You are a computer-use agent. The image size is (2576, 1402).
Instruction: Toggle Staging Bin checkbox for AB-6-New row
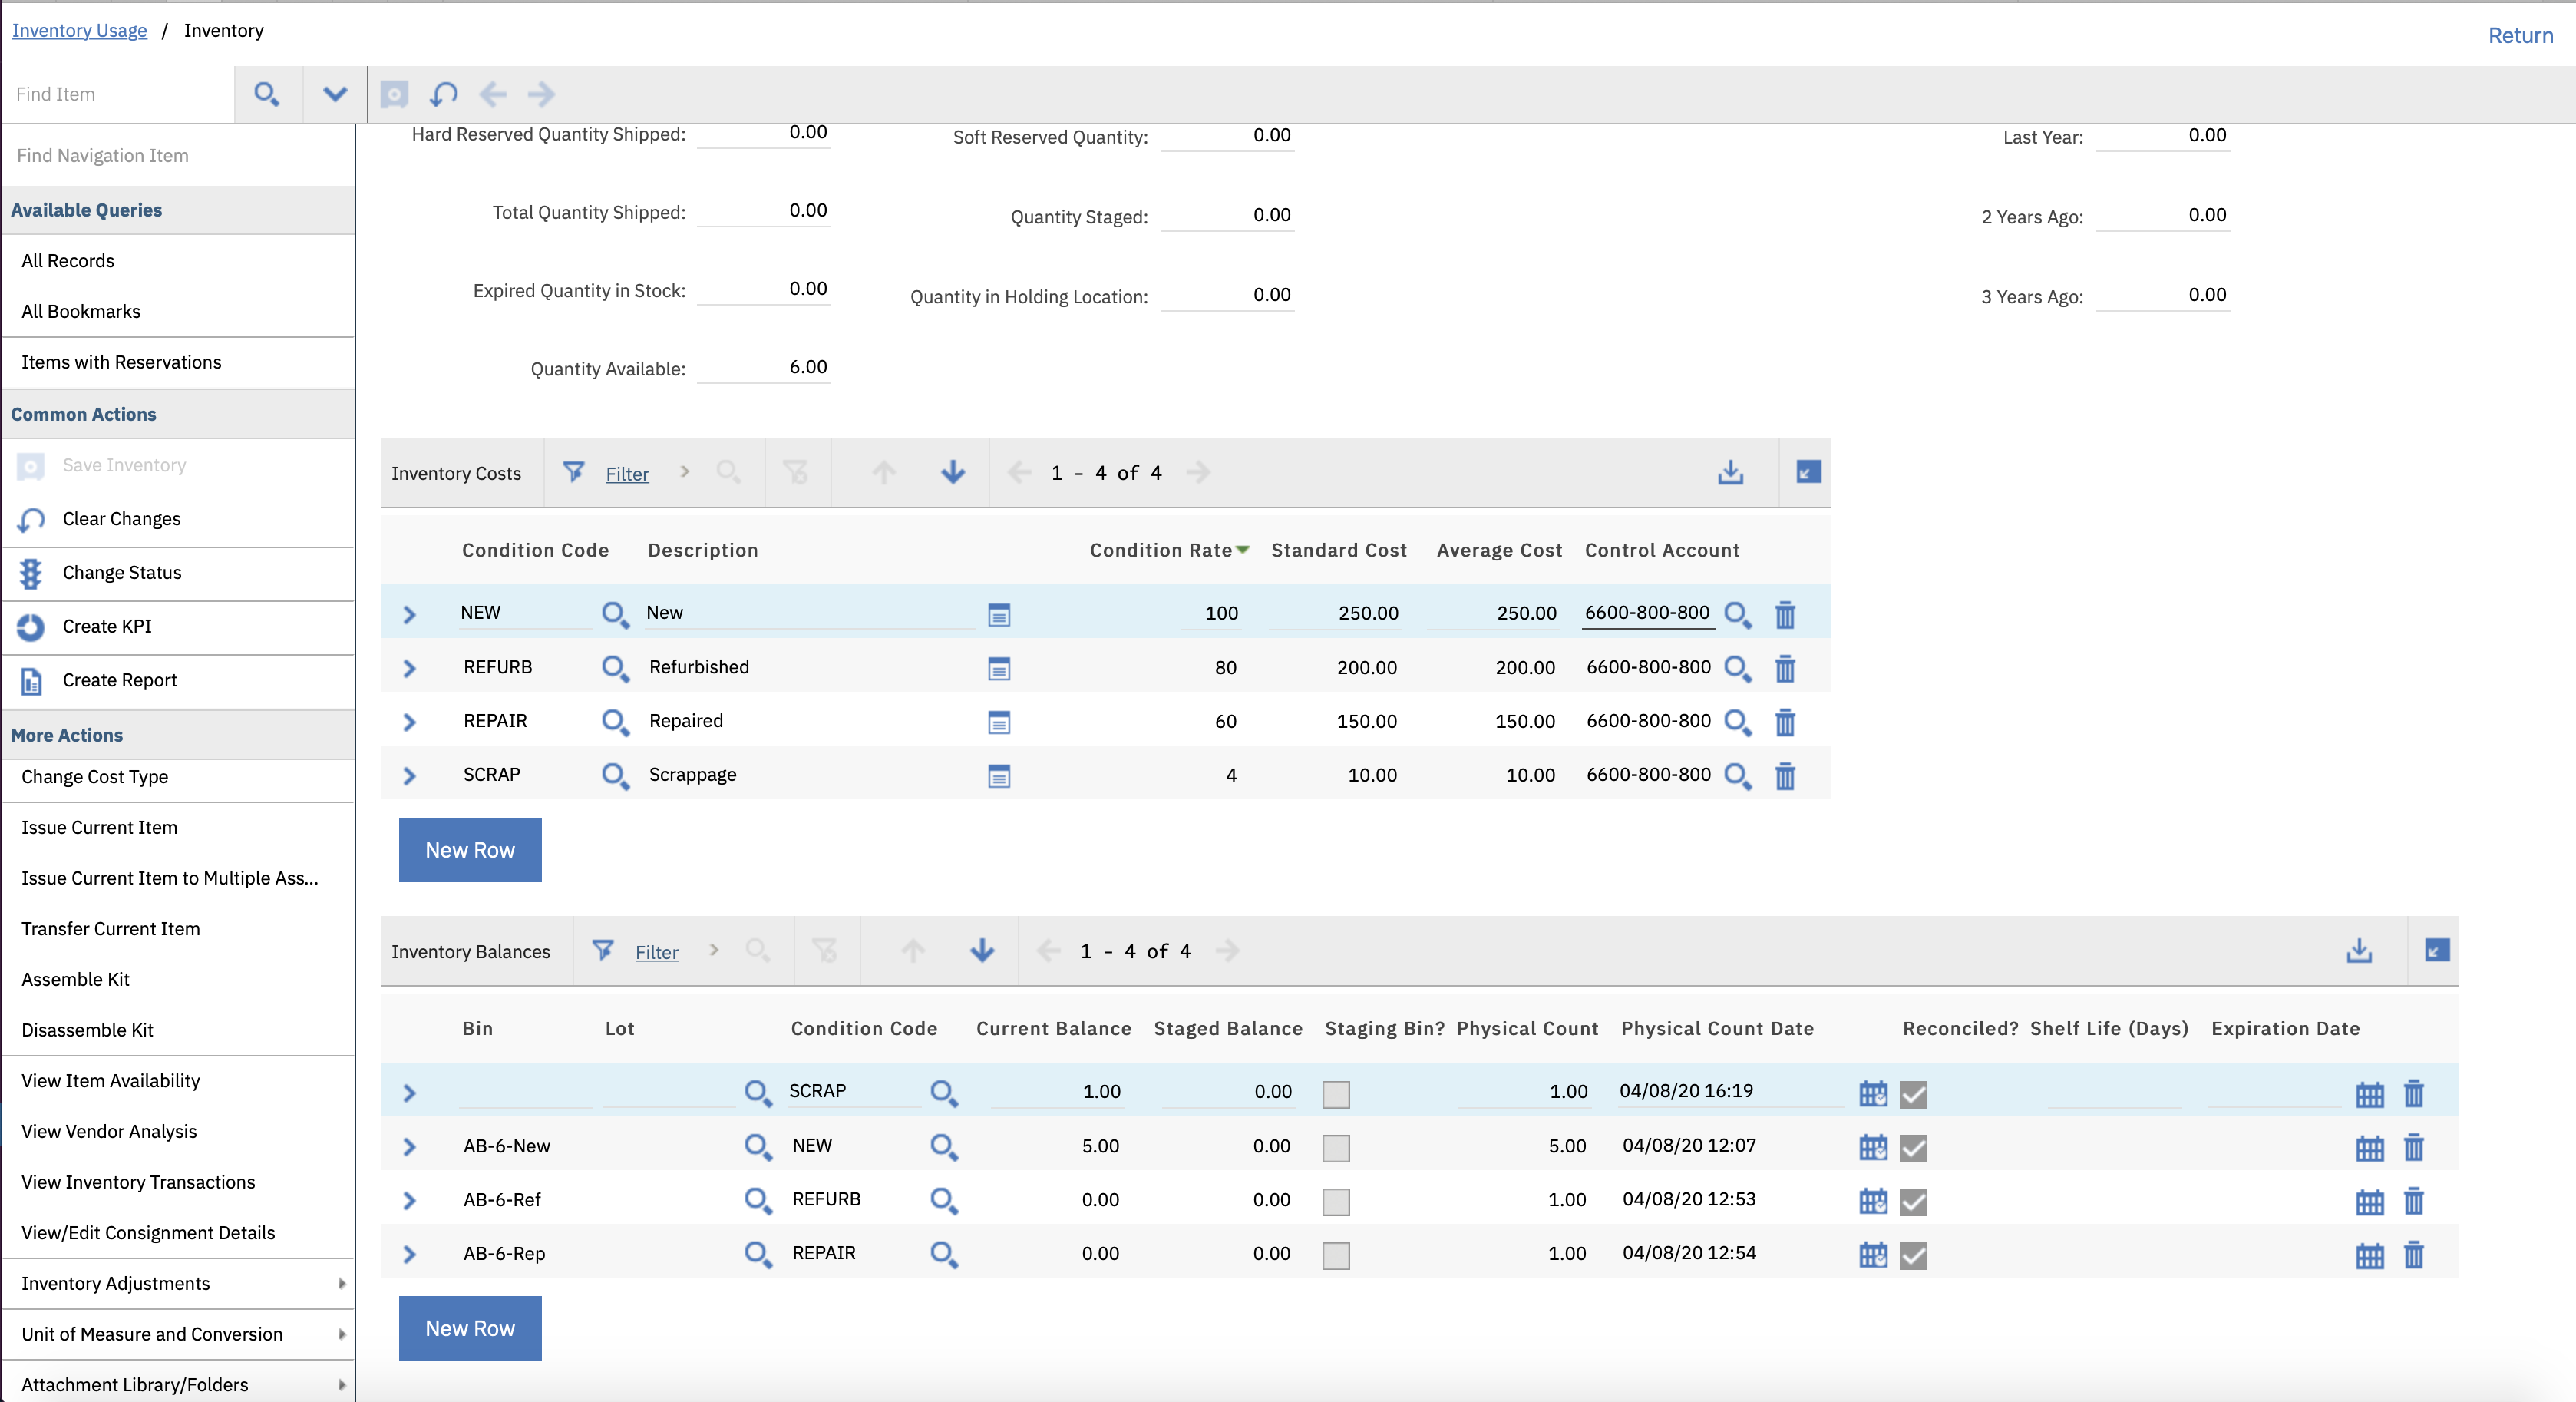(1335, 1148)
